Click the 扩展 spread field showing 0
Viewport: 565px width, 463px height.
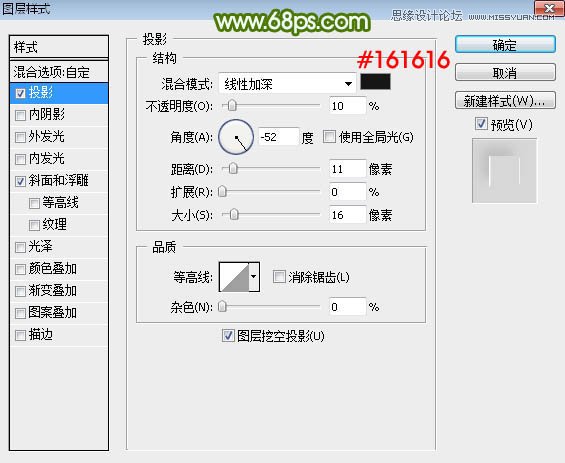(x=347, y=192)
